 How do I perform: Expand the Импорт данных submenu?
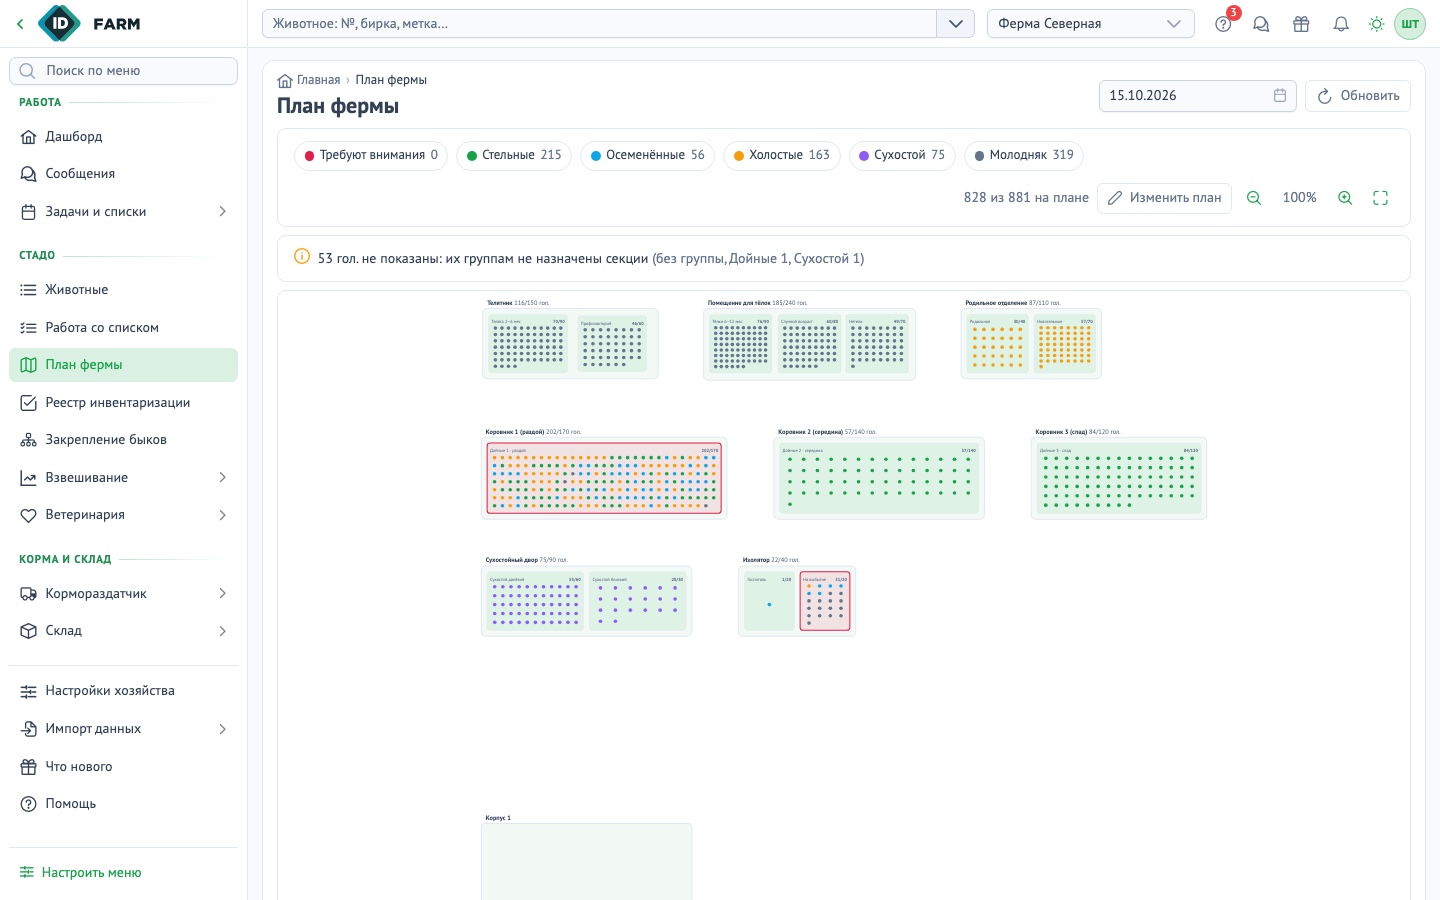(222, 729)
